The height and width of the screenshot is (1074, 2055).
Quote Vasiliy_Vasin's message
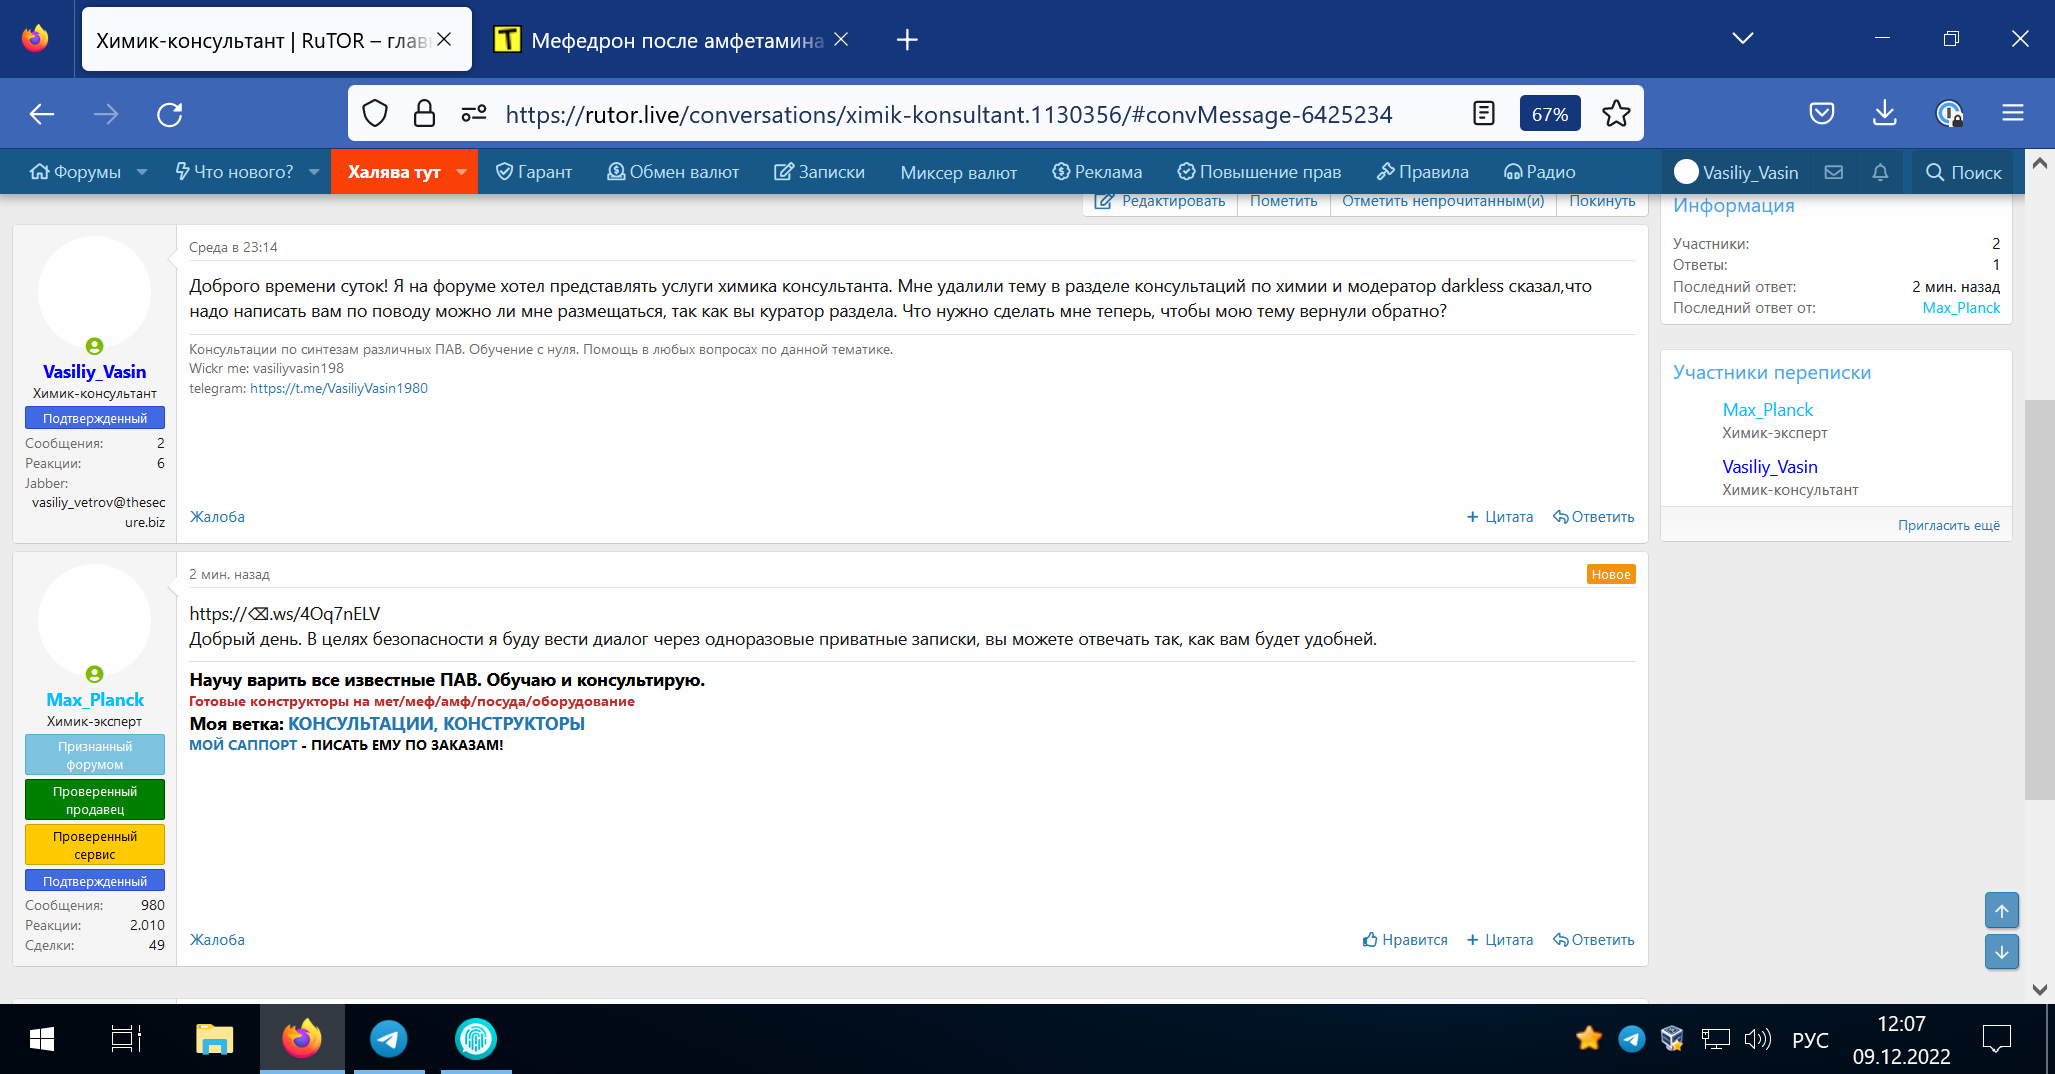[x=1500, y=517]
